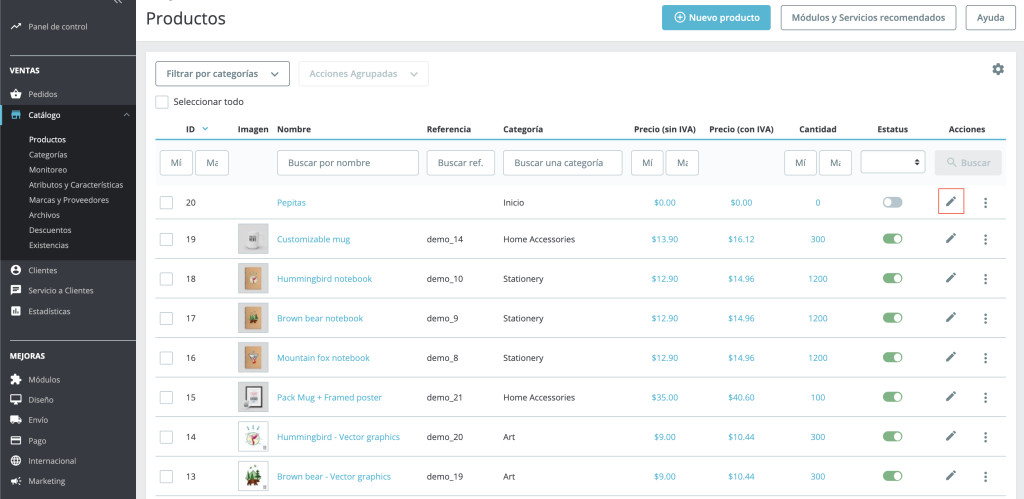Tick checkbox for Customizable mug

click(x=167, y=239)
